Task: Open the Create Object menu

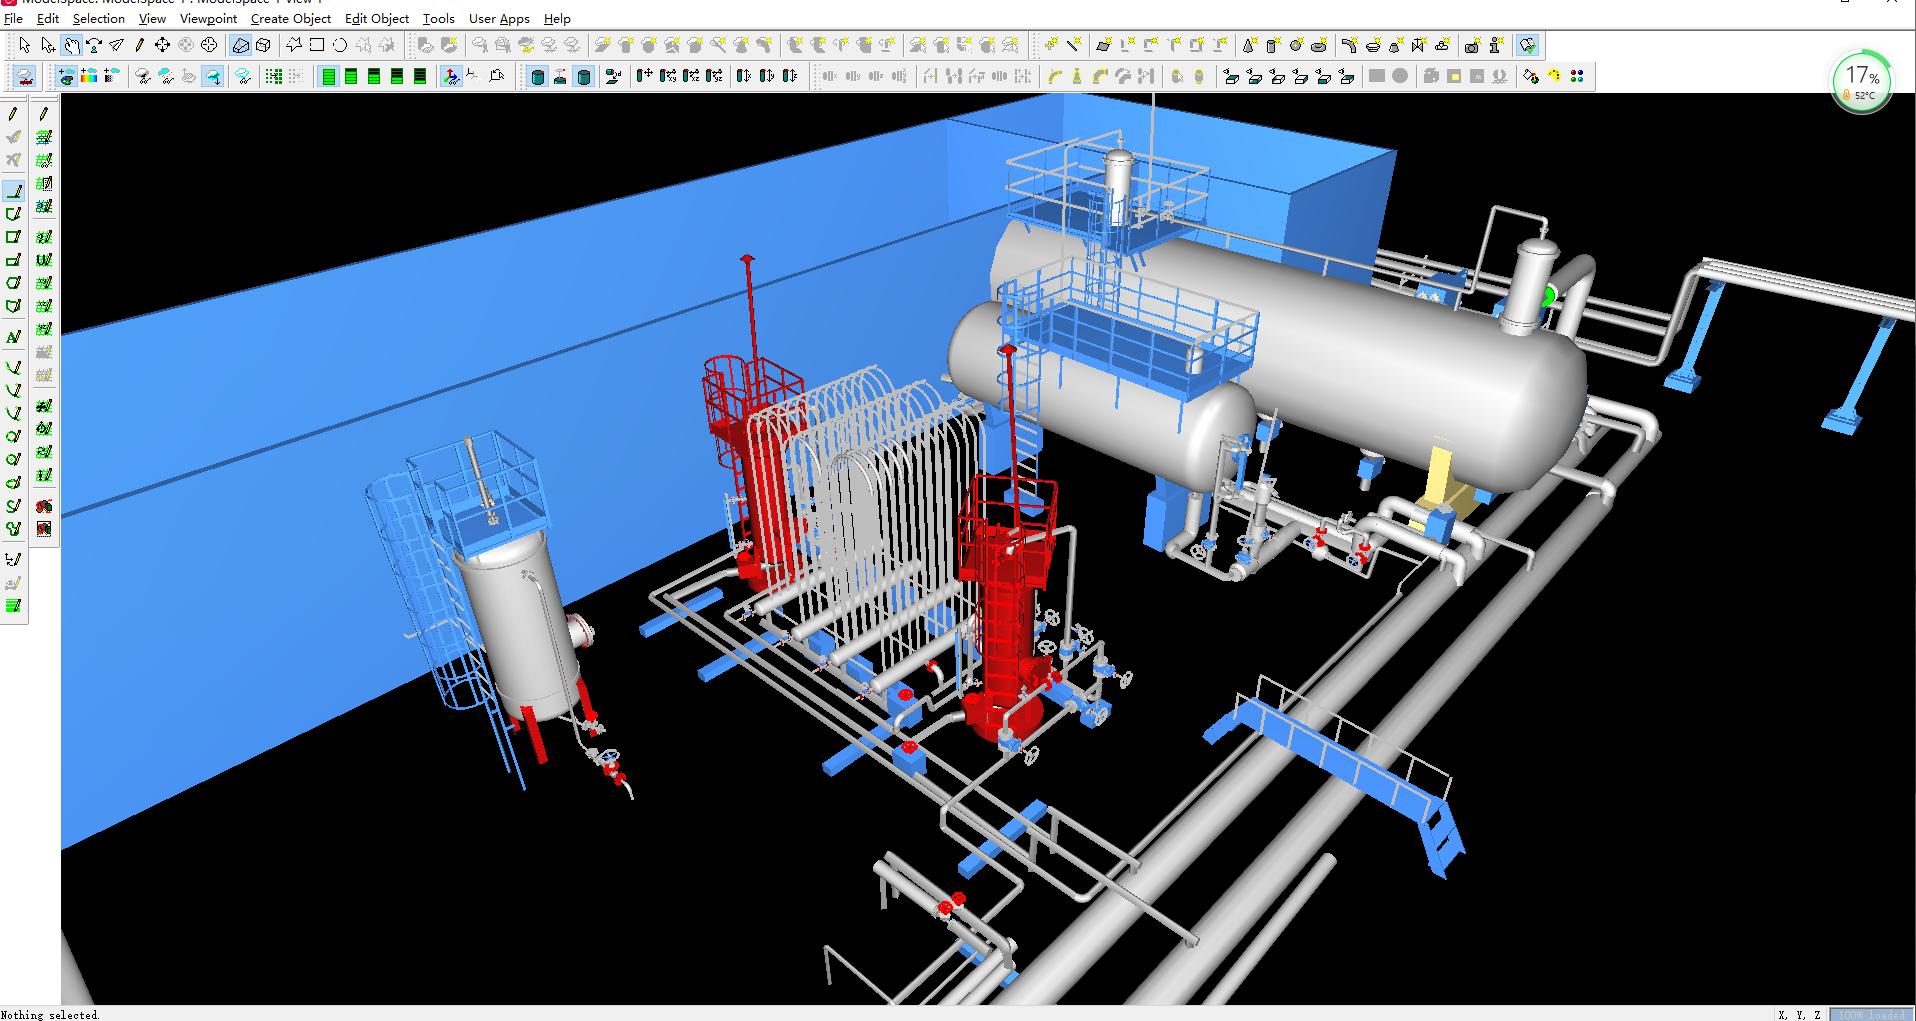Action: pyautogui.click(x=290, y=19)
